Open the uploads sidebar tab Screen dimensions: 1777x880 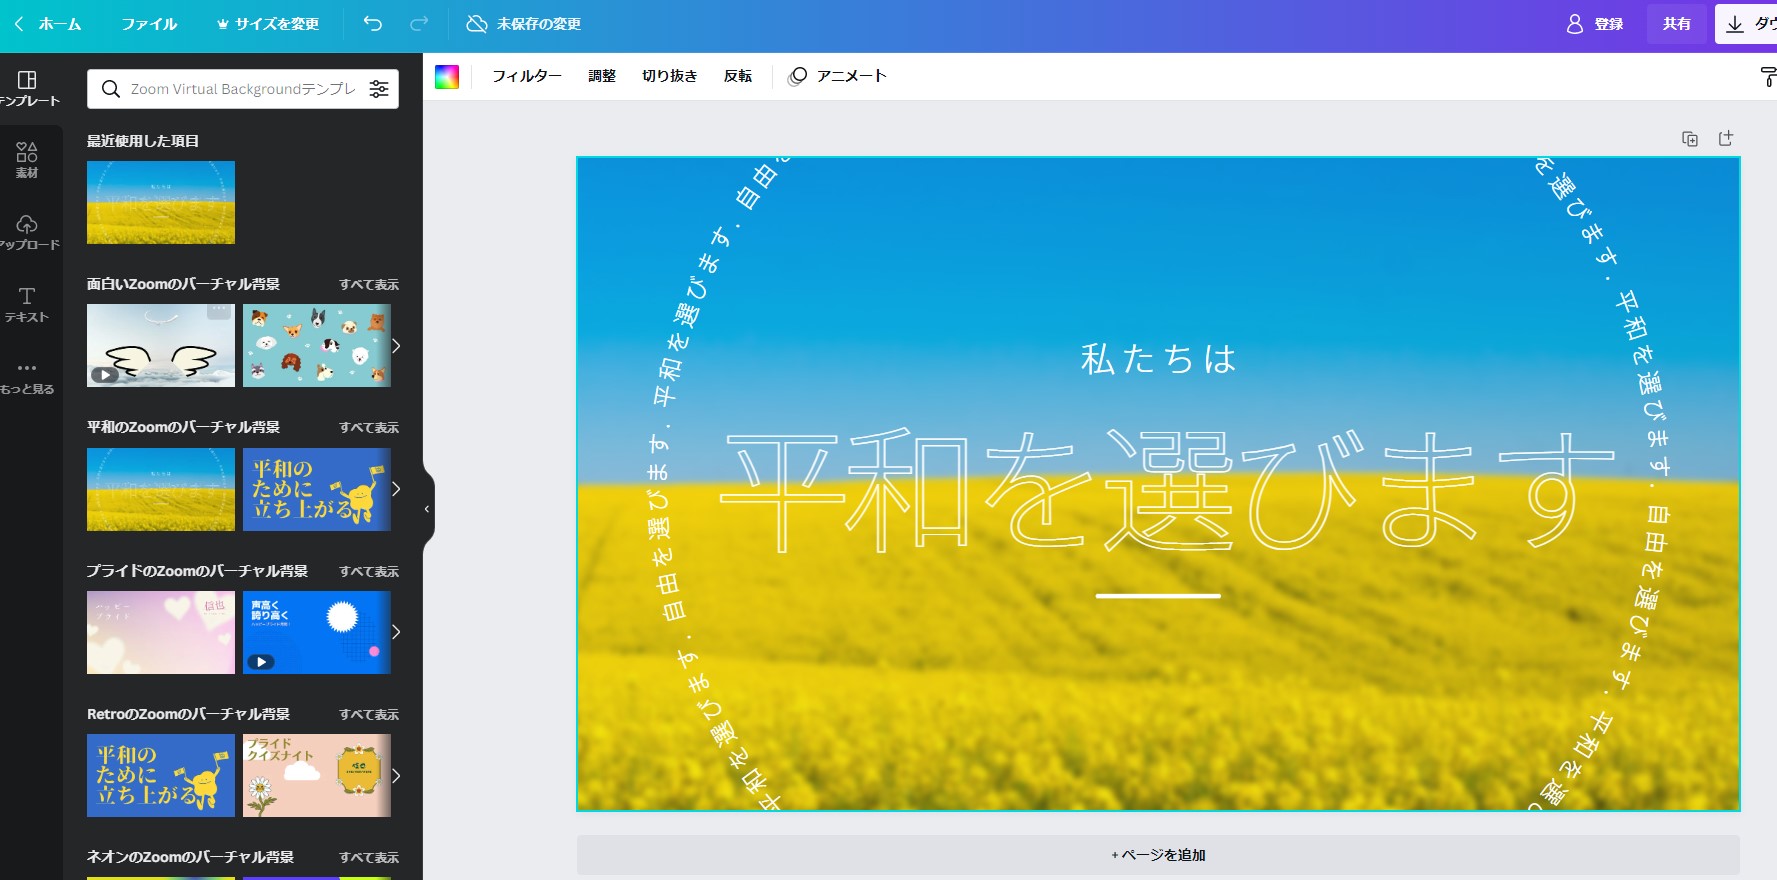click(x=28, y=232)
